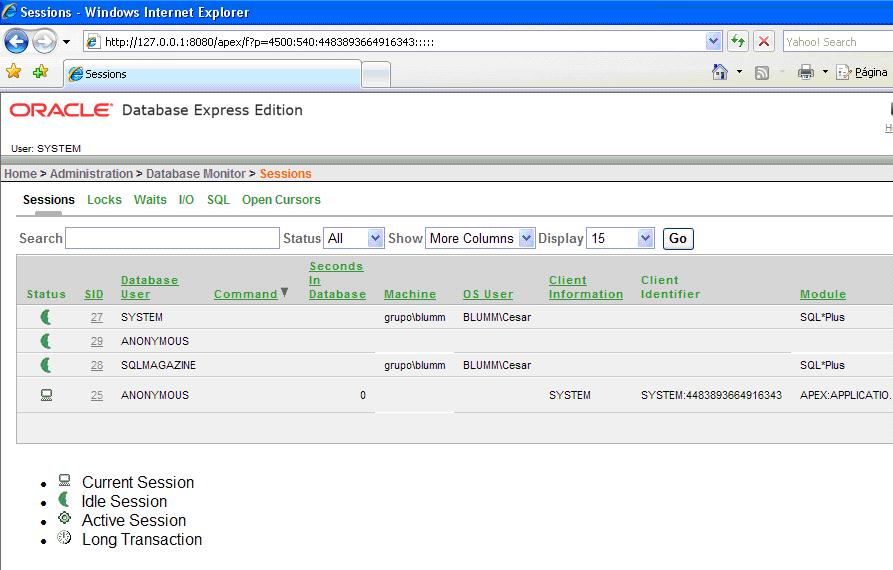
Task: Switch to the Waits tab
Action: point(150,200)
